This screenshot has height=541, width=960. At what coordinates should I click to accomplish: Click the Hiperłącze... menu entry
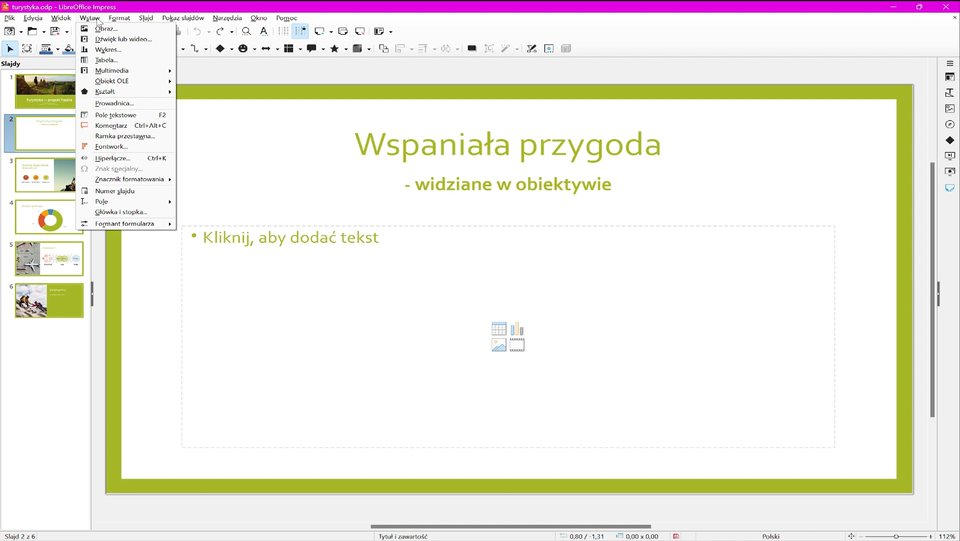(112, 158)
